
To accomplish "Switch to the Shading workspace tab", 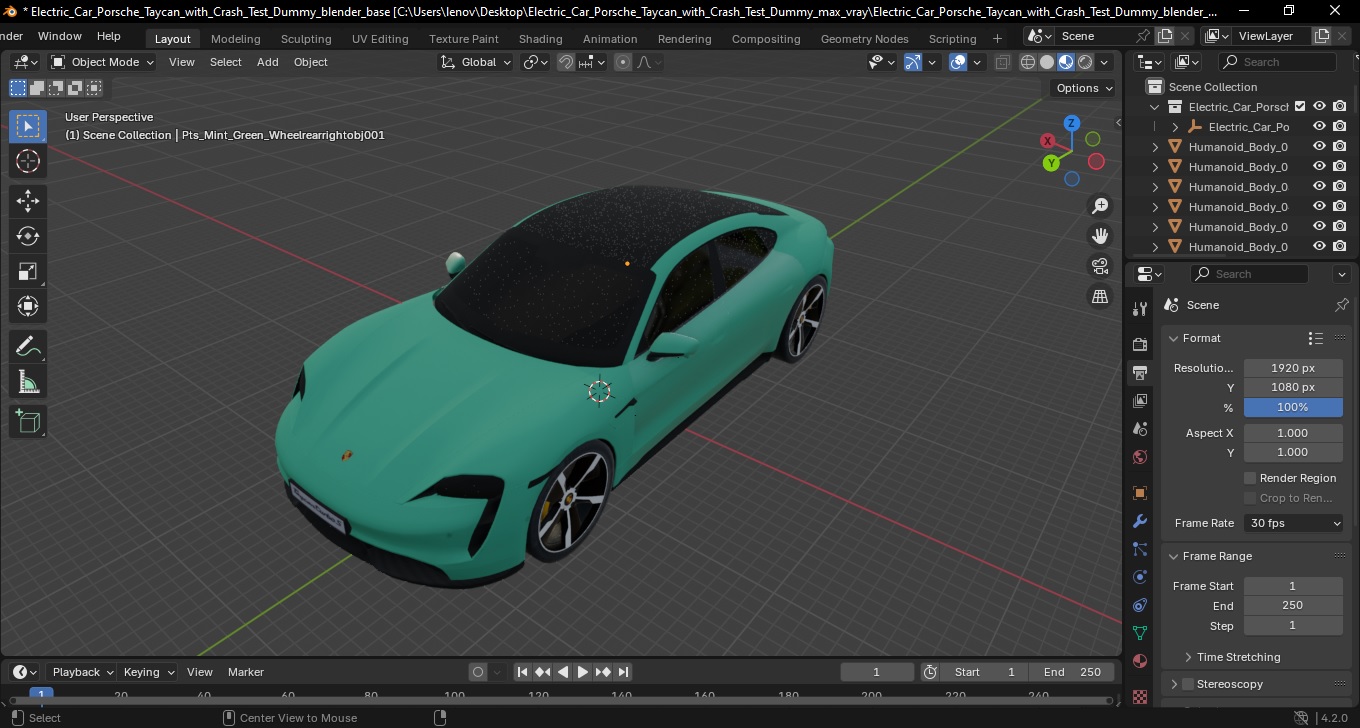I will coord(540,39).
